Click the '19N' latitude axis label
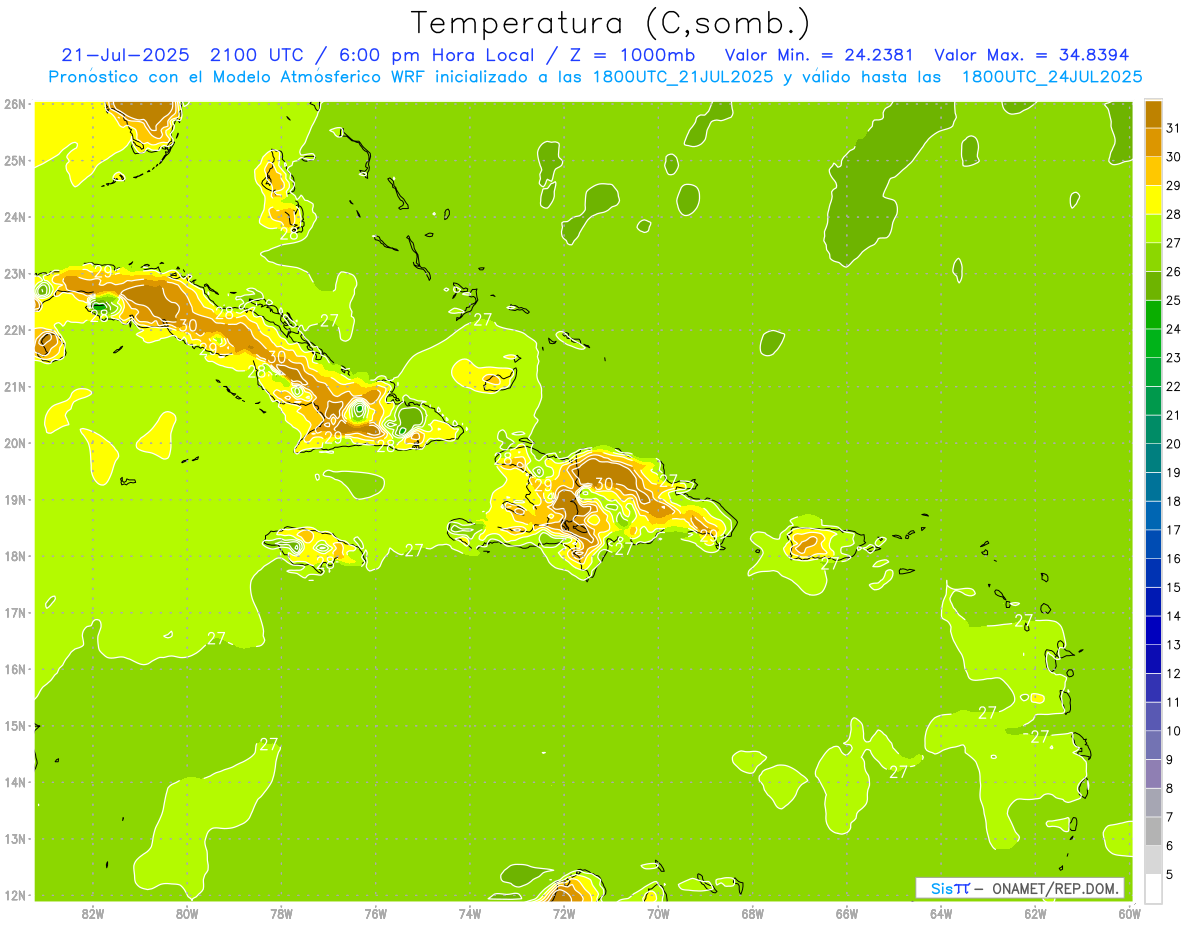The width and height of the screenshot is (1200, 927). pyautogui.click(x=15, y=499)
